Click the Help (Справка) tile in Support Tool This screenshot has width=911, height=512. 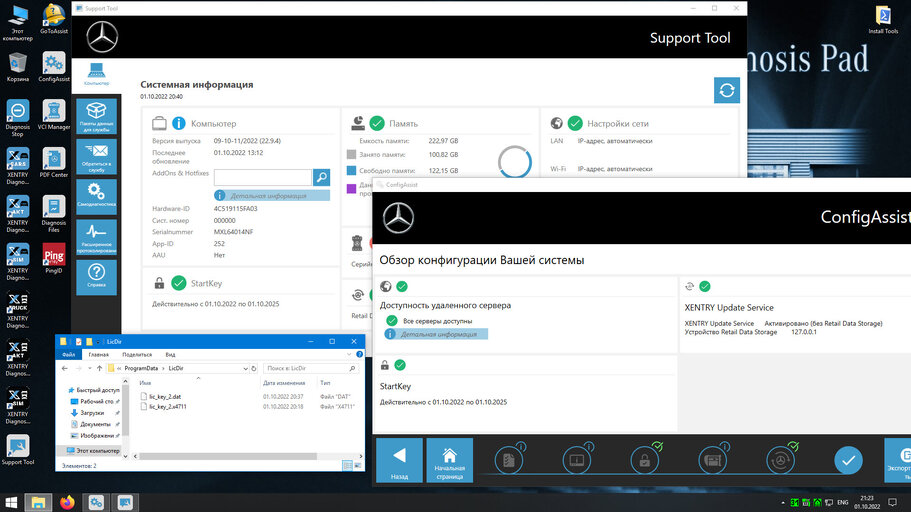[96, 277]
